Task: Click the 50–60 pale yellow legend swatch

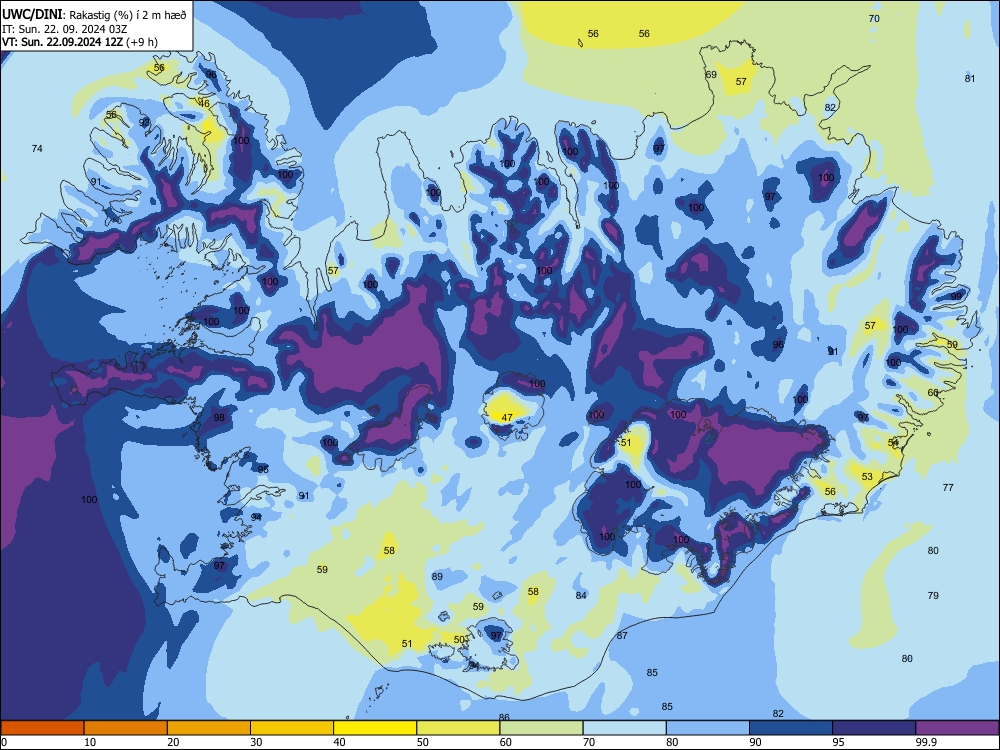Action: [458, 728]
